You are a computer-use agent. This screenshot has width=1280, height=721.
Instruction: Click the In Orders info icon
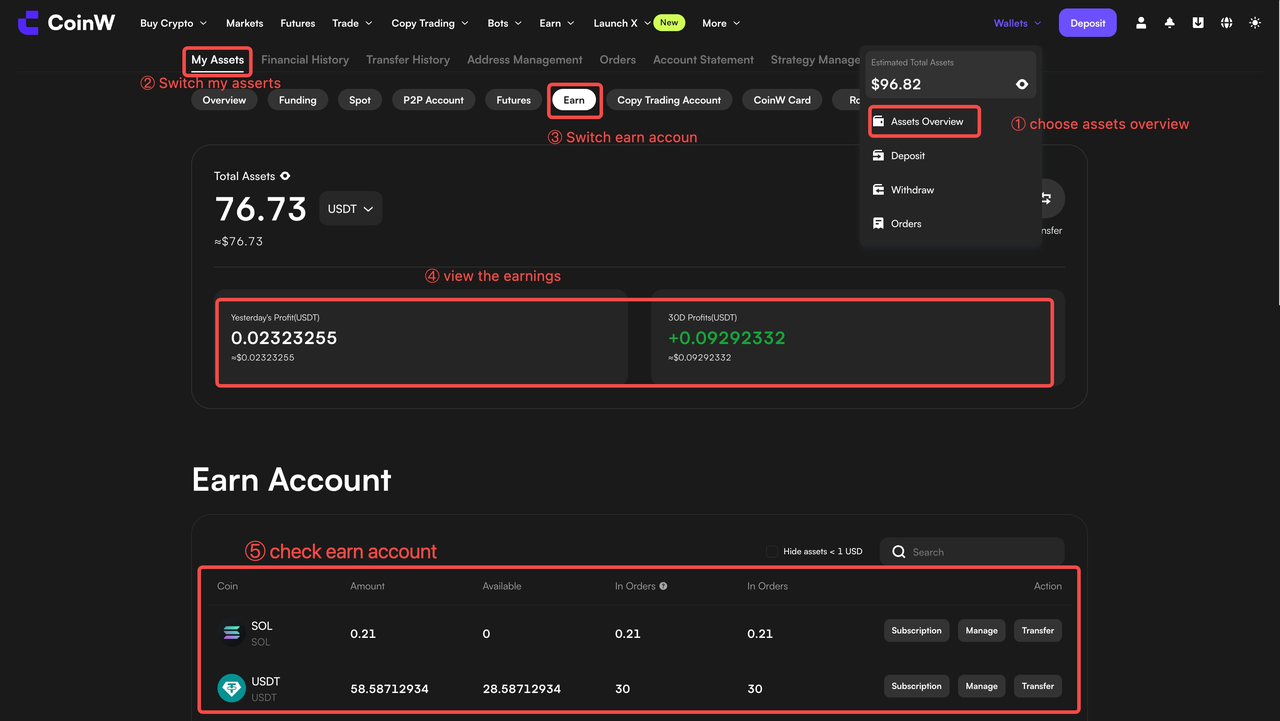663,586
